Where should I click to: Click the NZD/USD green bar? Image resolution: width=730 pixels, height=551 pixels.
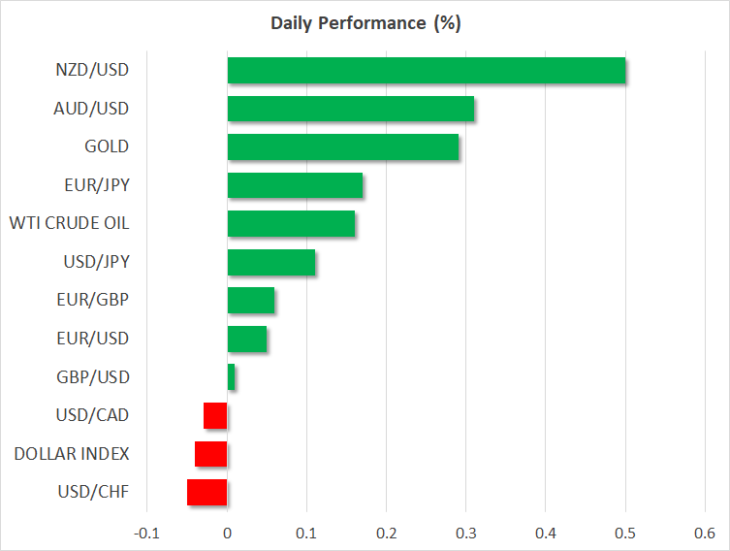coord(426,70)
